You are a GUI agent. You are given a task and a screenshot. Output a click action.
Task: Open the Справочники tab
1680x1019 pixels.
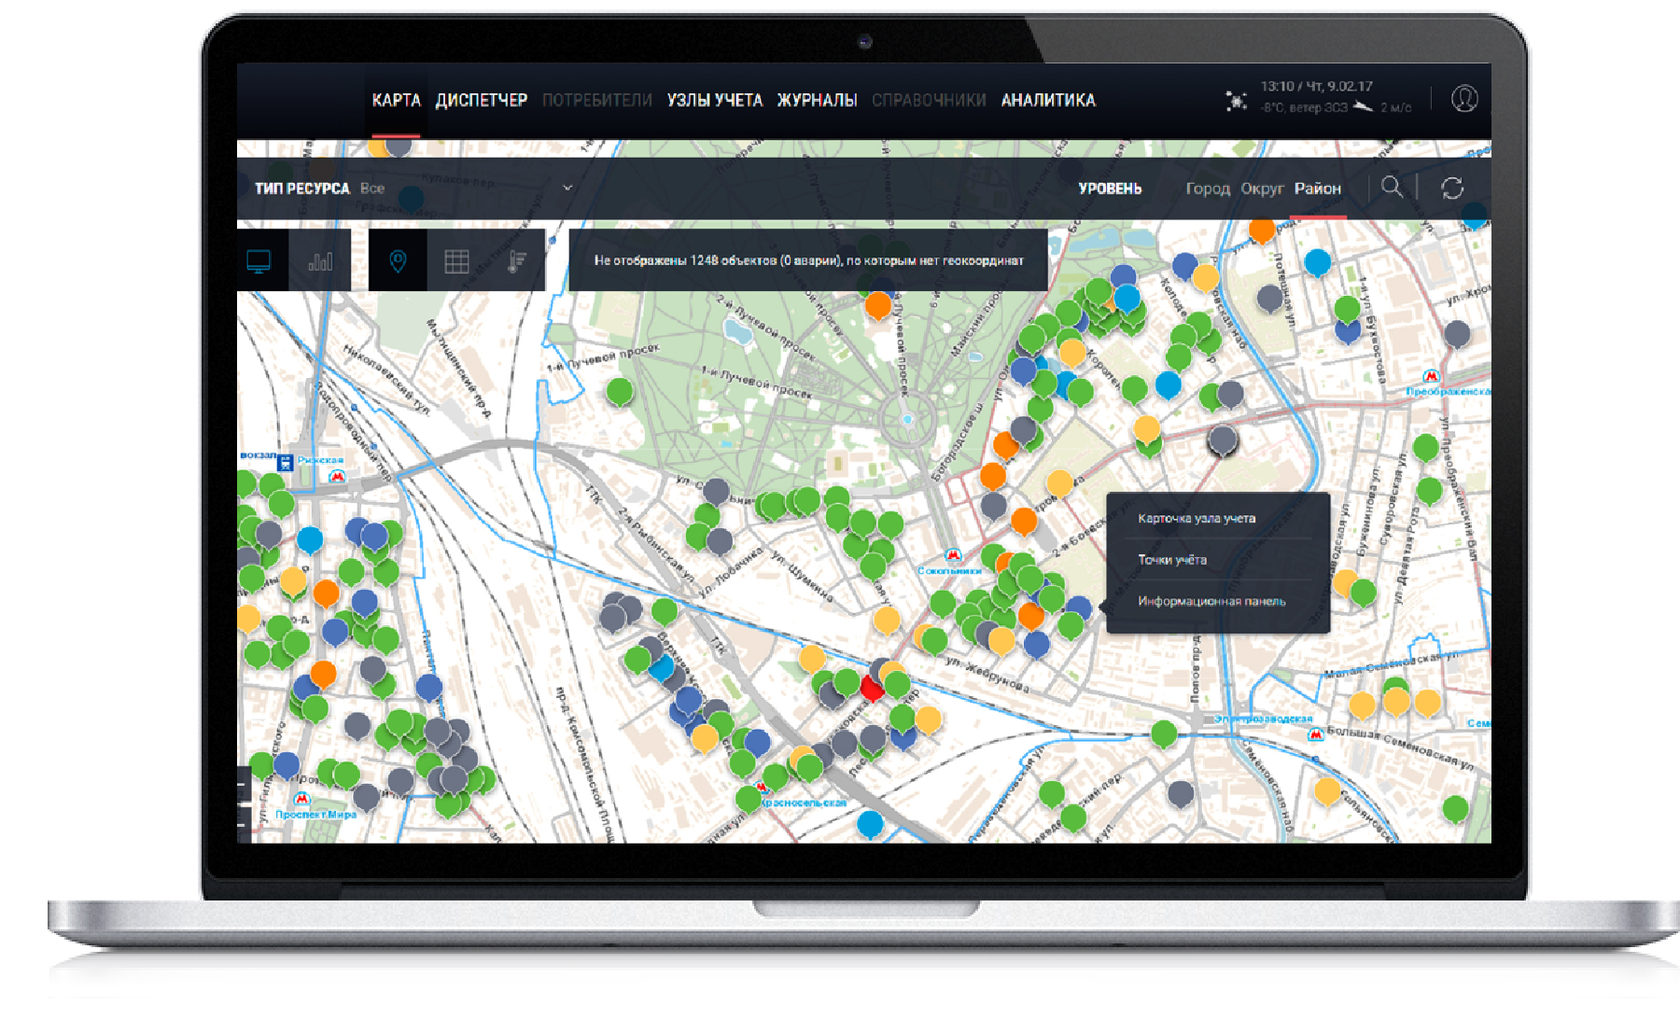point(929,100)
